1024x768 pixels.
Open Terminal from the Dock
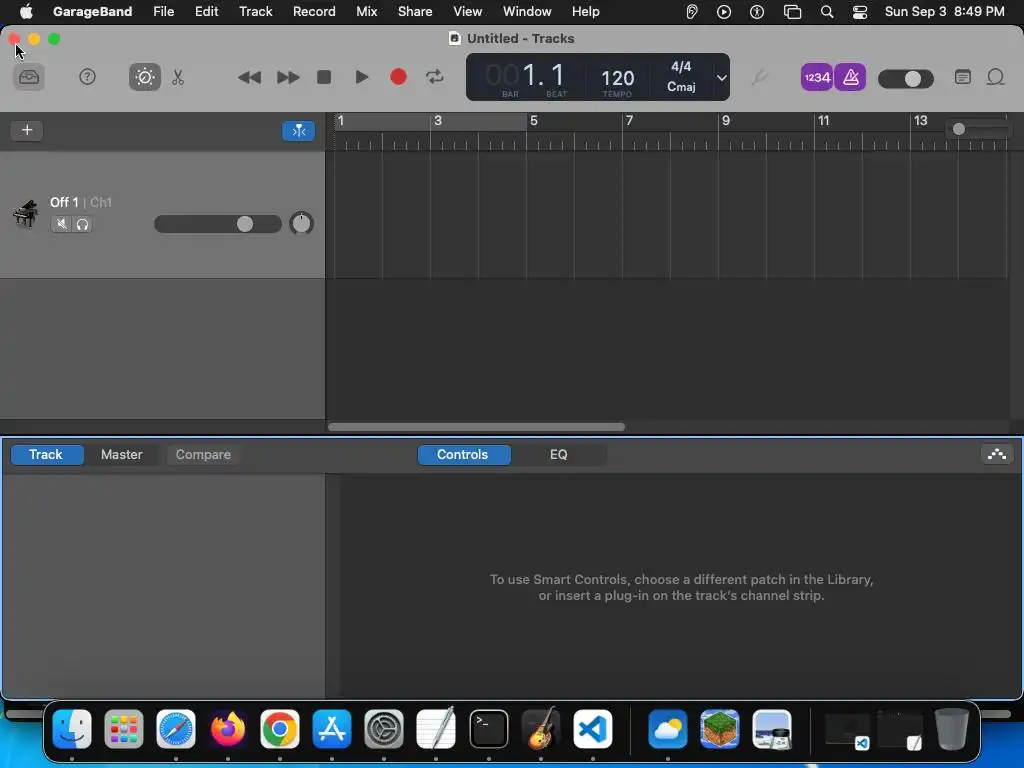[x=488, y=729]
